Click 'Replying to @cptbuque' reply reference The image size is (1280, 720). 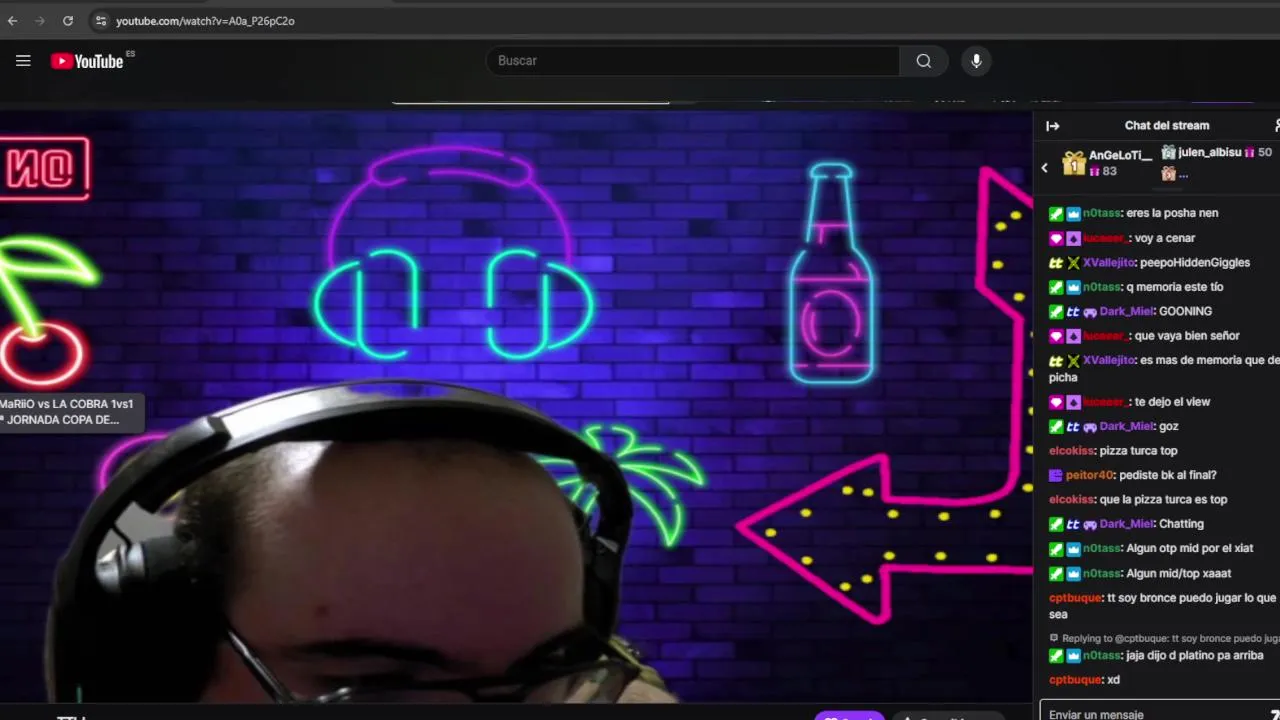tap(1170, 638)
